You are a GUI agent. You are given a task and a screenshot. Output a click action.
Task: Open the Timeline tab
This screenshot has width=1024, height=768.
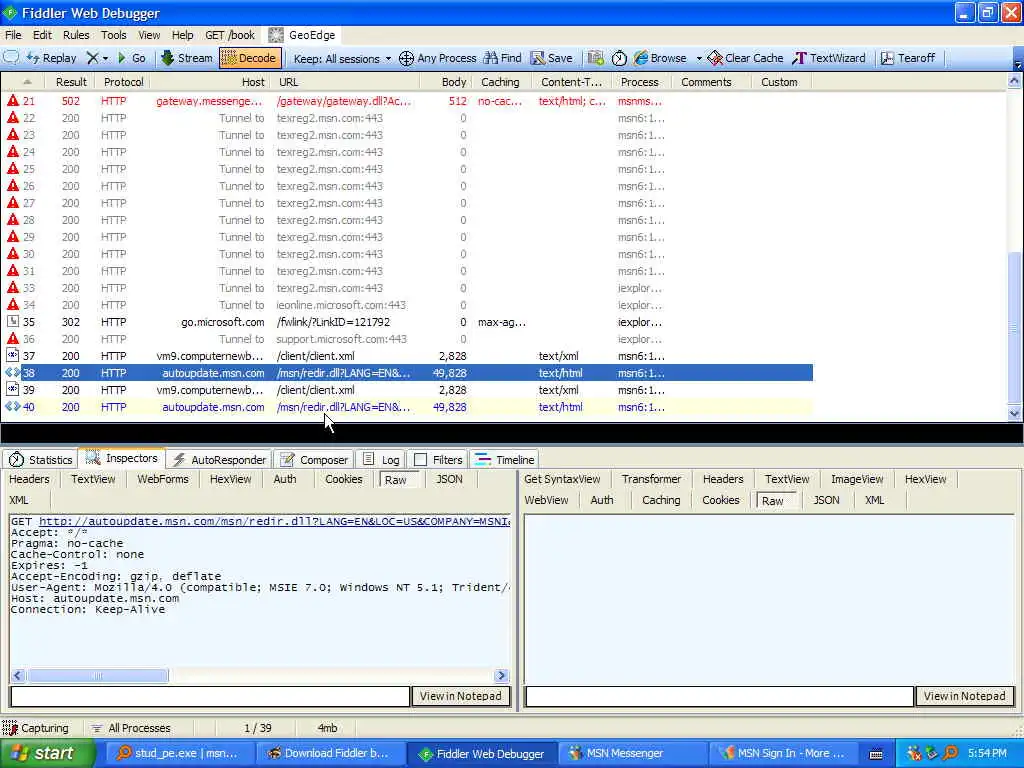click(x=504, y=460)
